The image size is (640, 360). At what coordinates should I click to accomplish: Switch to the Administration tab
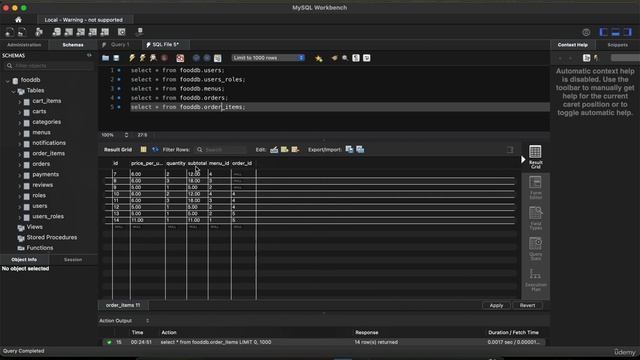(24, 45)
